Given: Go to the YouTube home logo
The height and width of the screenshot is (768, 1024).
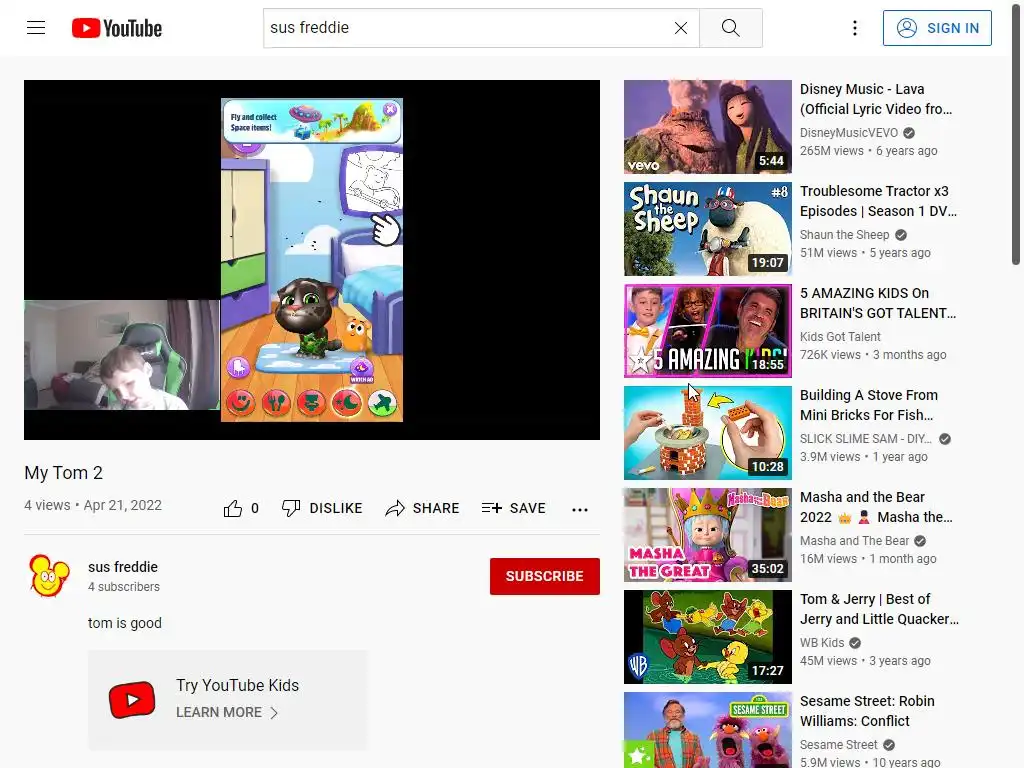Looking at the screenshot, I should point(117,28).
